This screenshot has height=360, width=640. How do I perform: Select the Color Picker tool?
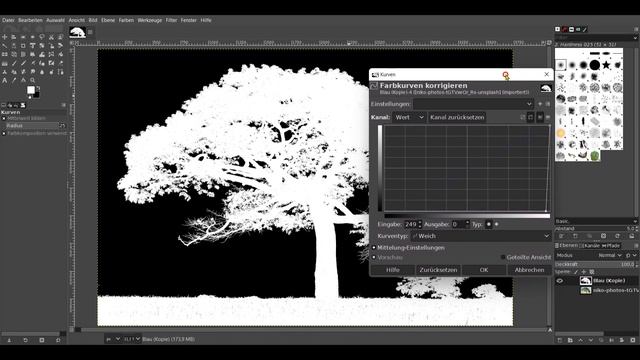pos(13,80)
